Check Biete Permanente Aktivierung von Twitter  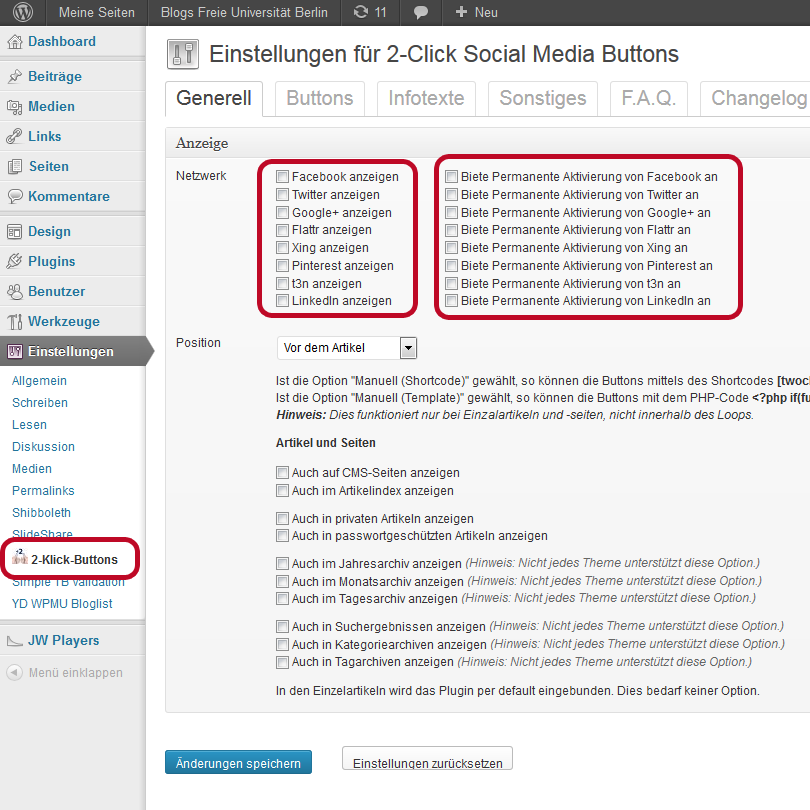452,195
